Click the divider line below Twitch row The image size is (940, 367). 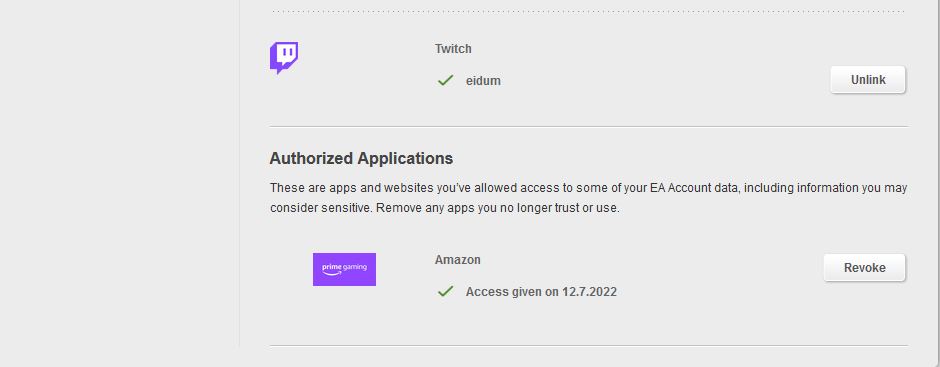pos(589,127)
